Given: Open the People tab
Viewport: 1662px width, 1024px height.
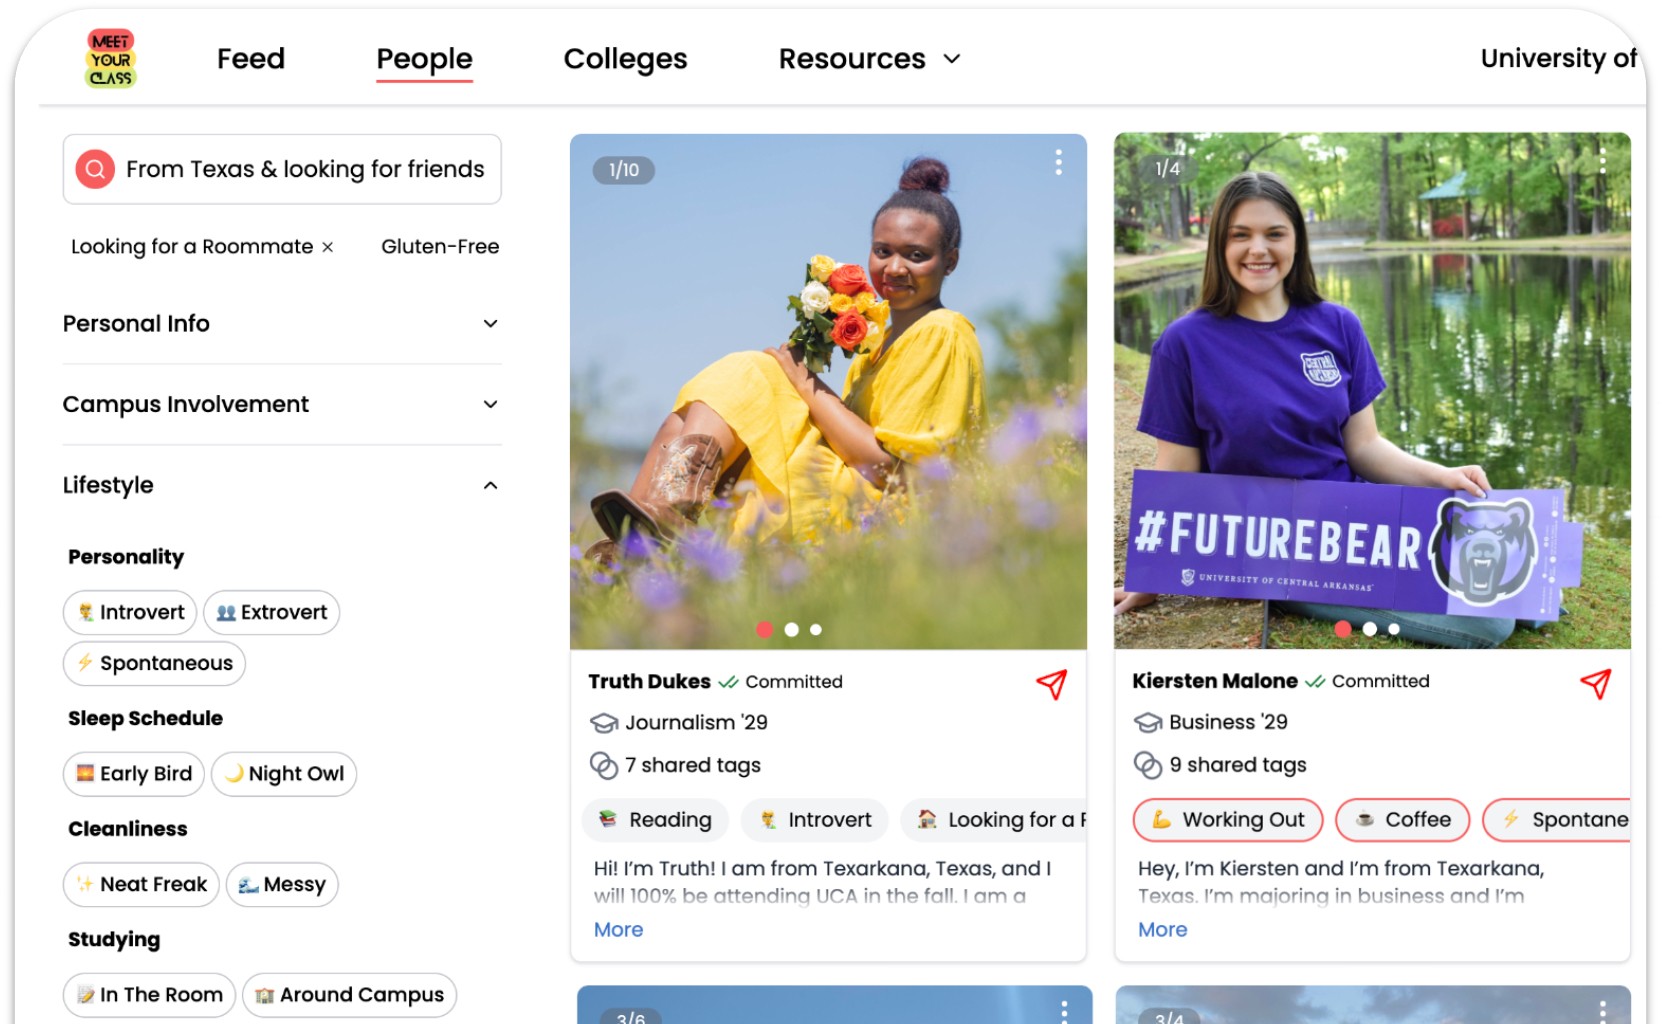Looking at the screenshot, I should coord(424,59).
